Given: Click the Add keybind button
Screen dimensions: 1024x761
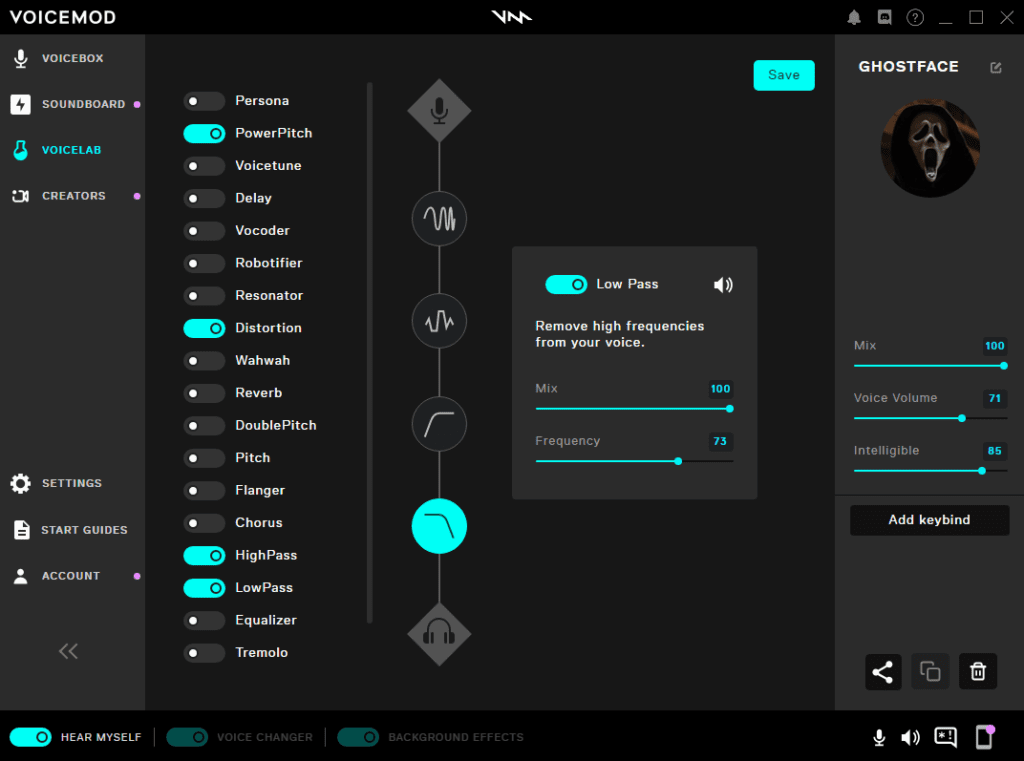Looking at the screenshot, I should tap(929, 520).
